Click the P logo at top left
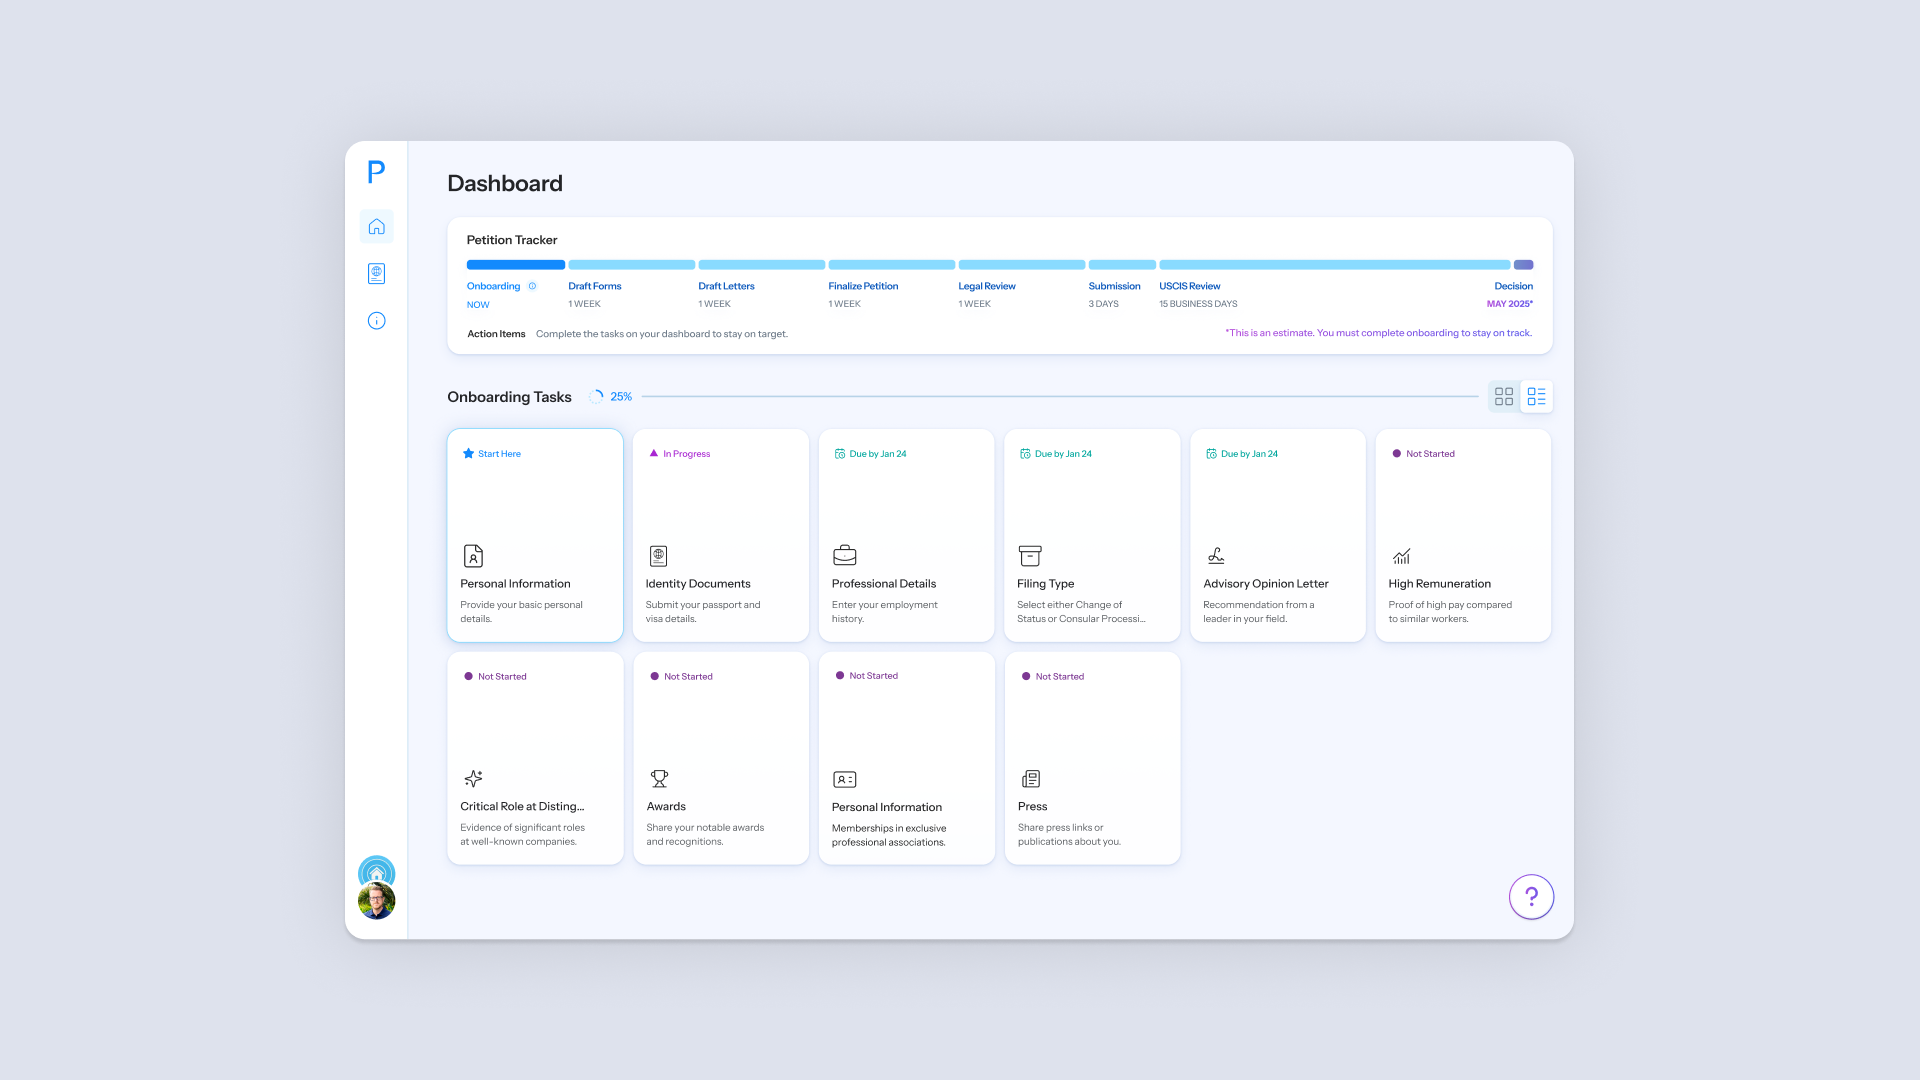The image size is (1920, 1080). pyautogui.click(x=376, y=172)
